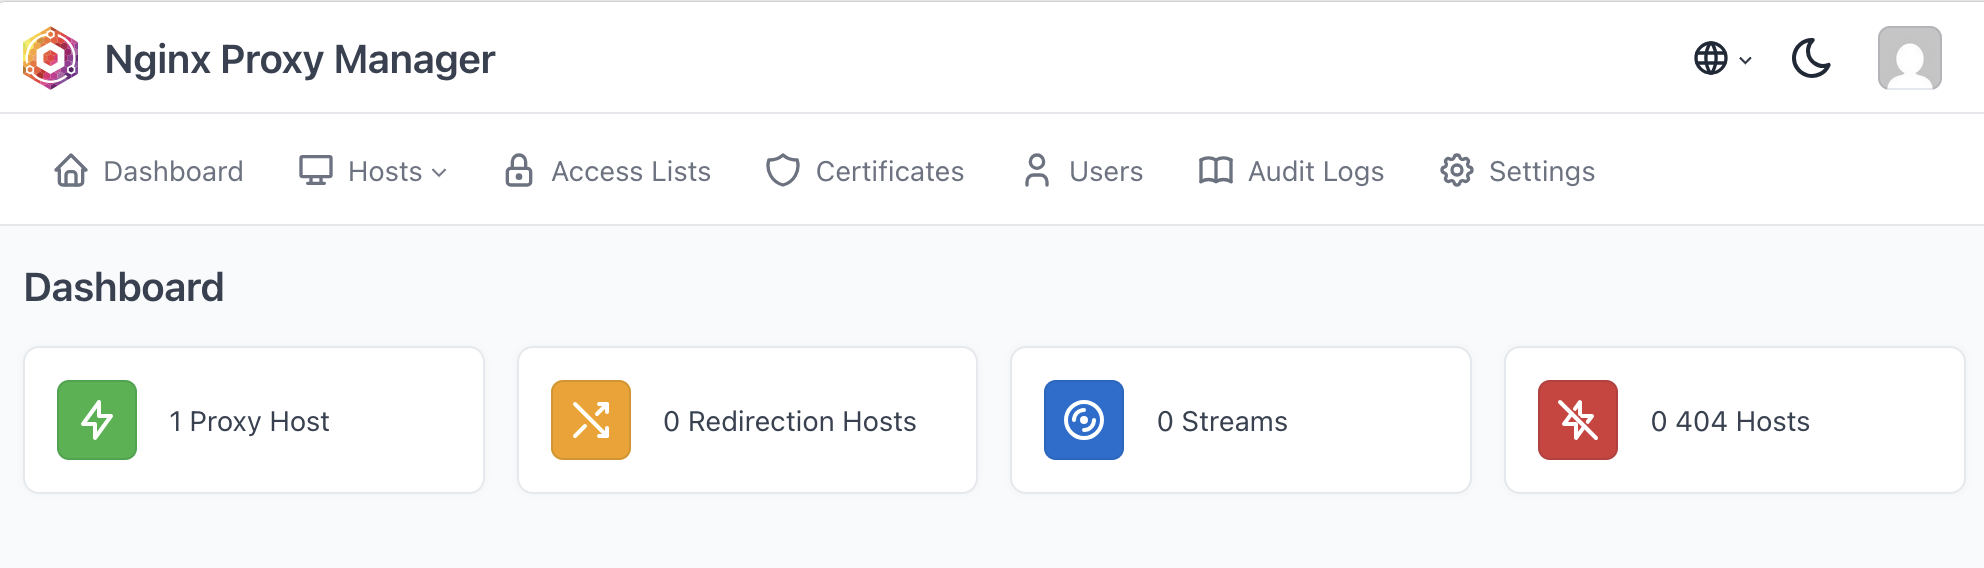The height and width of the screenshot is (568, 1984).
Task: Open the 0 Redirection Hosts card
Action: 748,420
